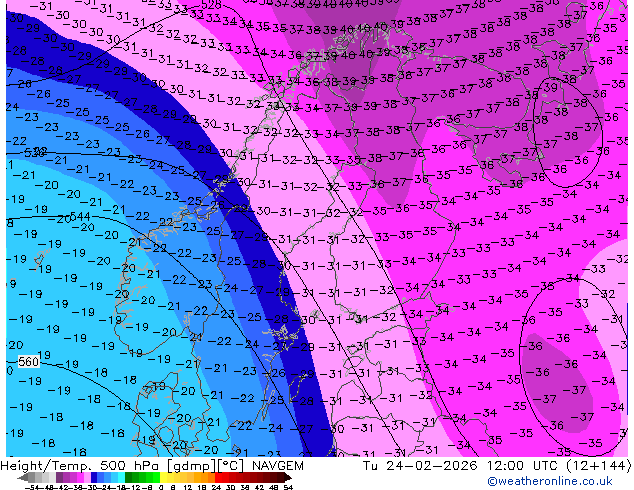Click the 560 height contour label
Viewport: 634px width, 490px height.
pos(28,361)
